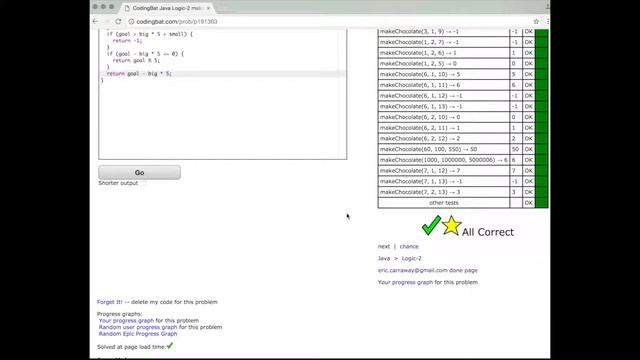Click the site info icon in the address bar
The width and height of the screenshot is (640, 360).
(131, 22)
